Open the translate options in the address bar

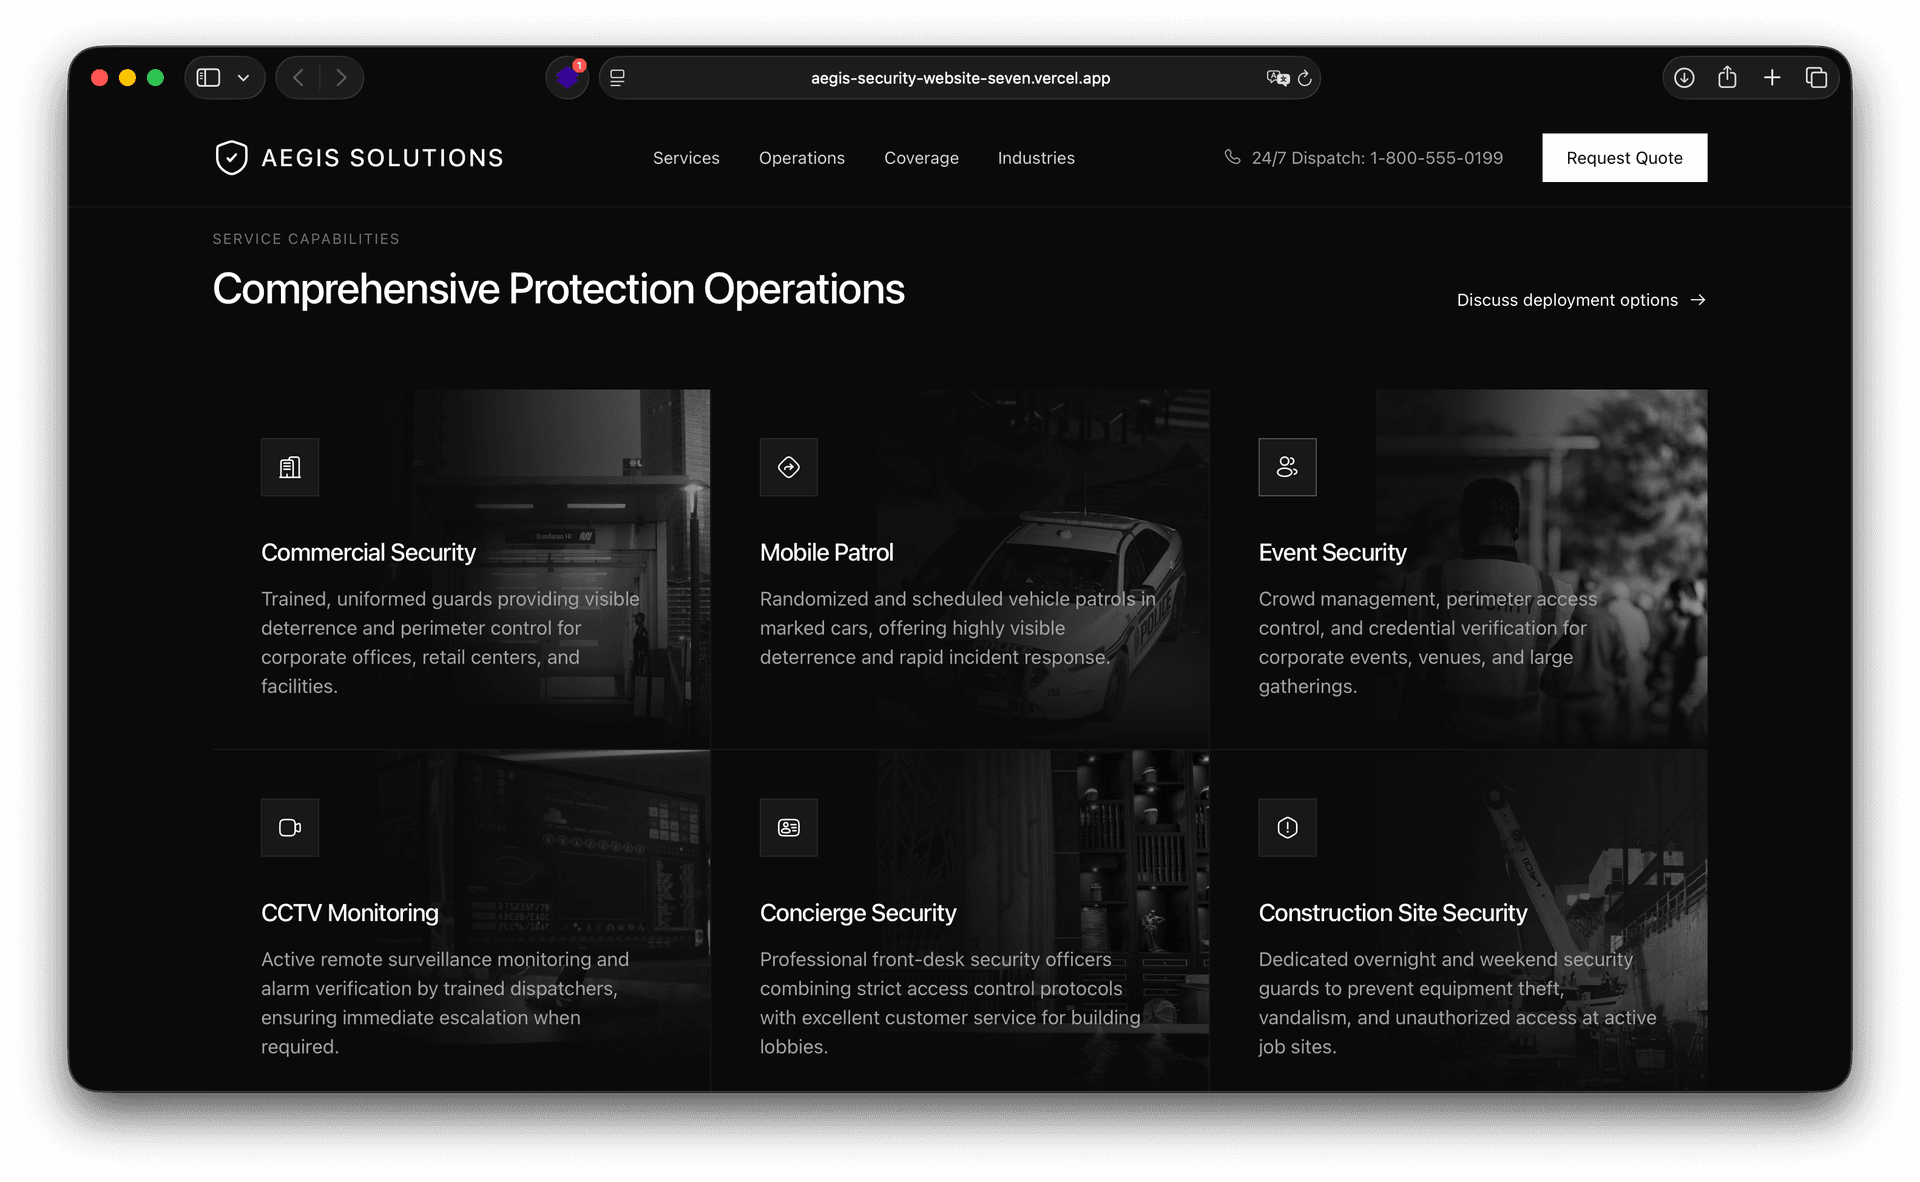1277,78
